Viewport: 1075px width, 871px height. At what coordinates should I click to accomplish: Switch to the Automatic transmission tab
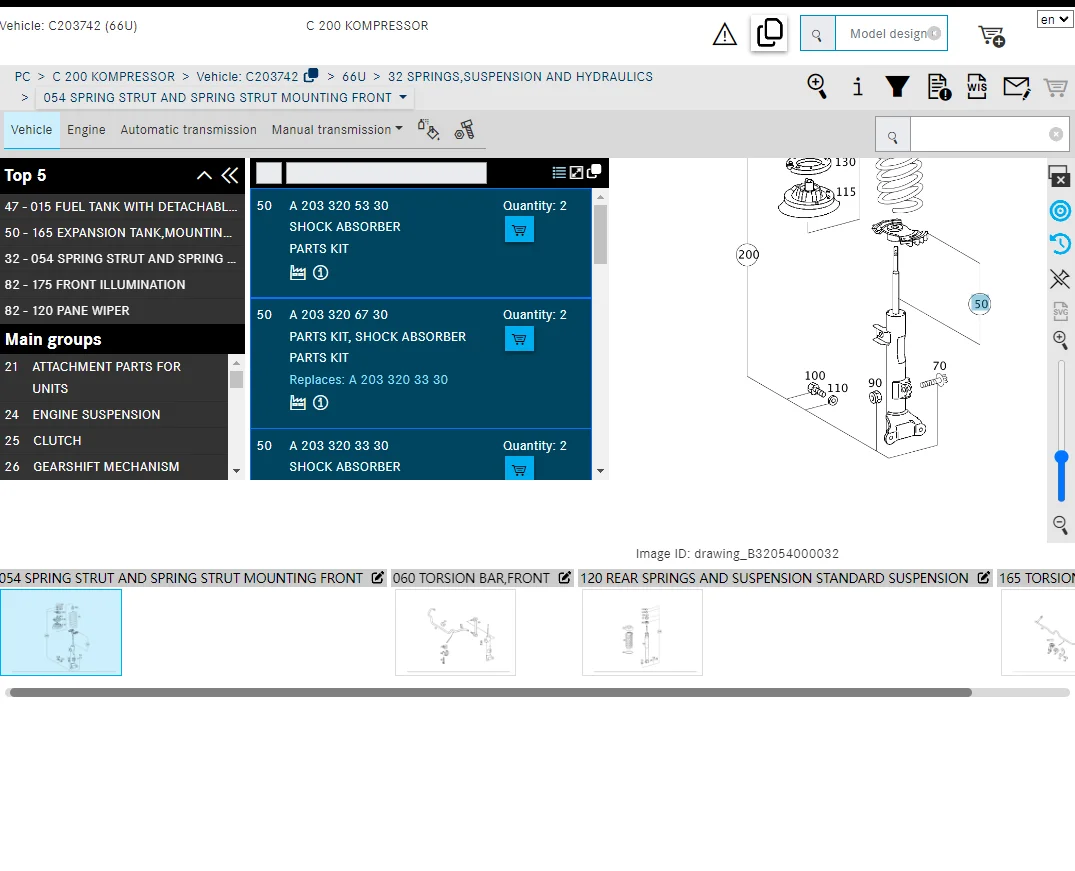[x=189, y=130]
